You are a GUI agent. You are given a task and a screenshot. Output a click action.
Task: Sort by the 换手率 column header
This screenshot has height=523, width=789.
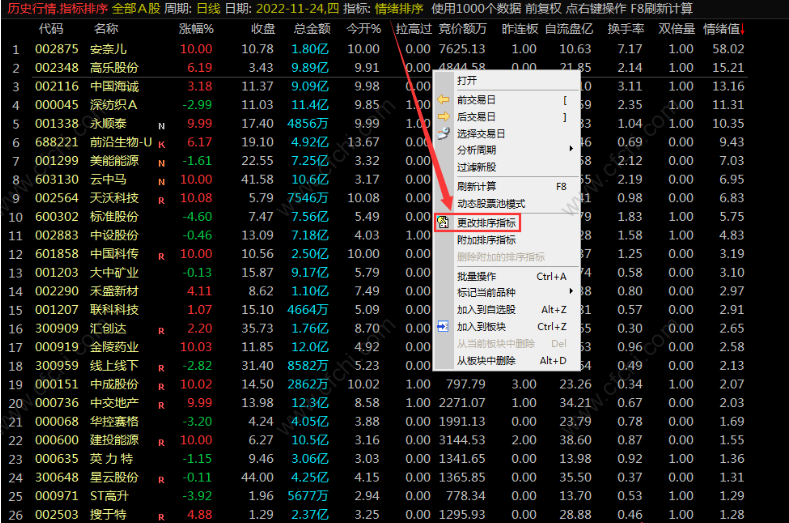[x=625, y=29]
